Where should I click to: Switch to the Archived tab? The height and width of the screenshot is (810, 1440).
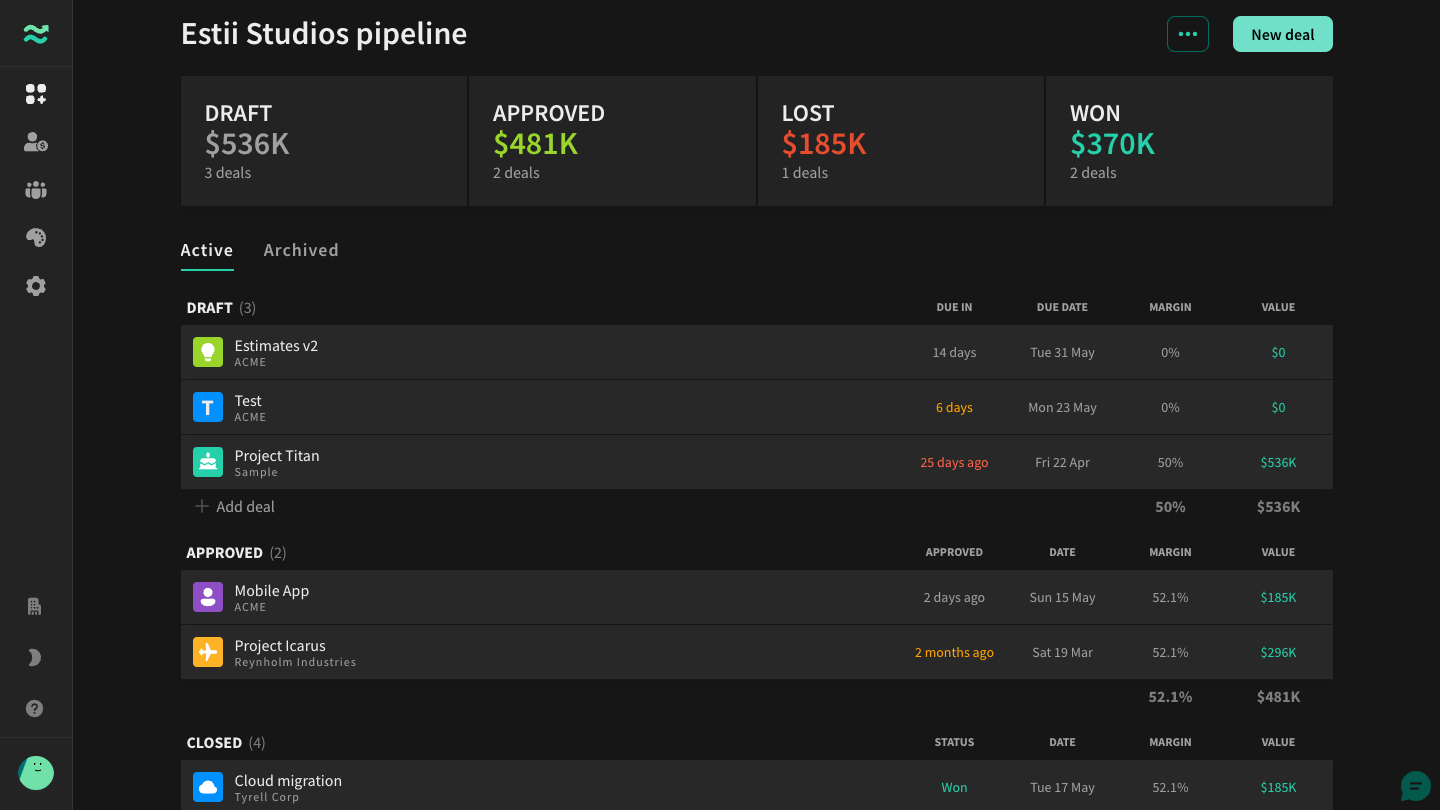click(x=301, y=250)
